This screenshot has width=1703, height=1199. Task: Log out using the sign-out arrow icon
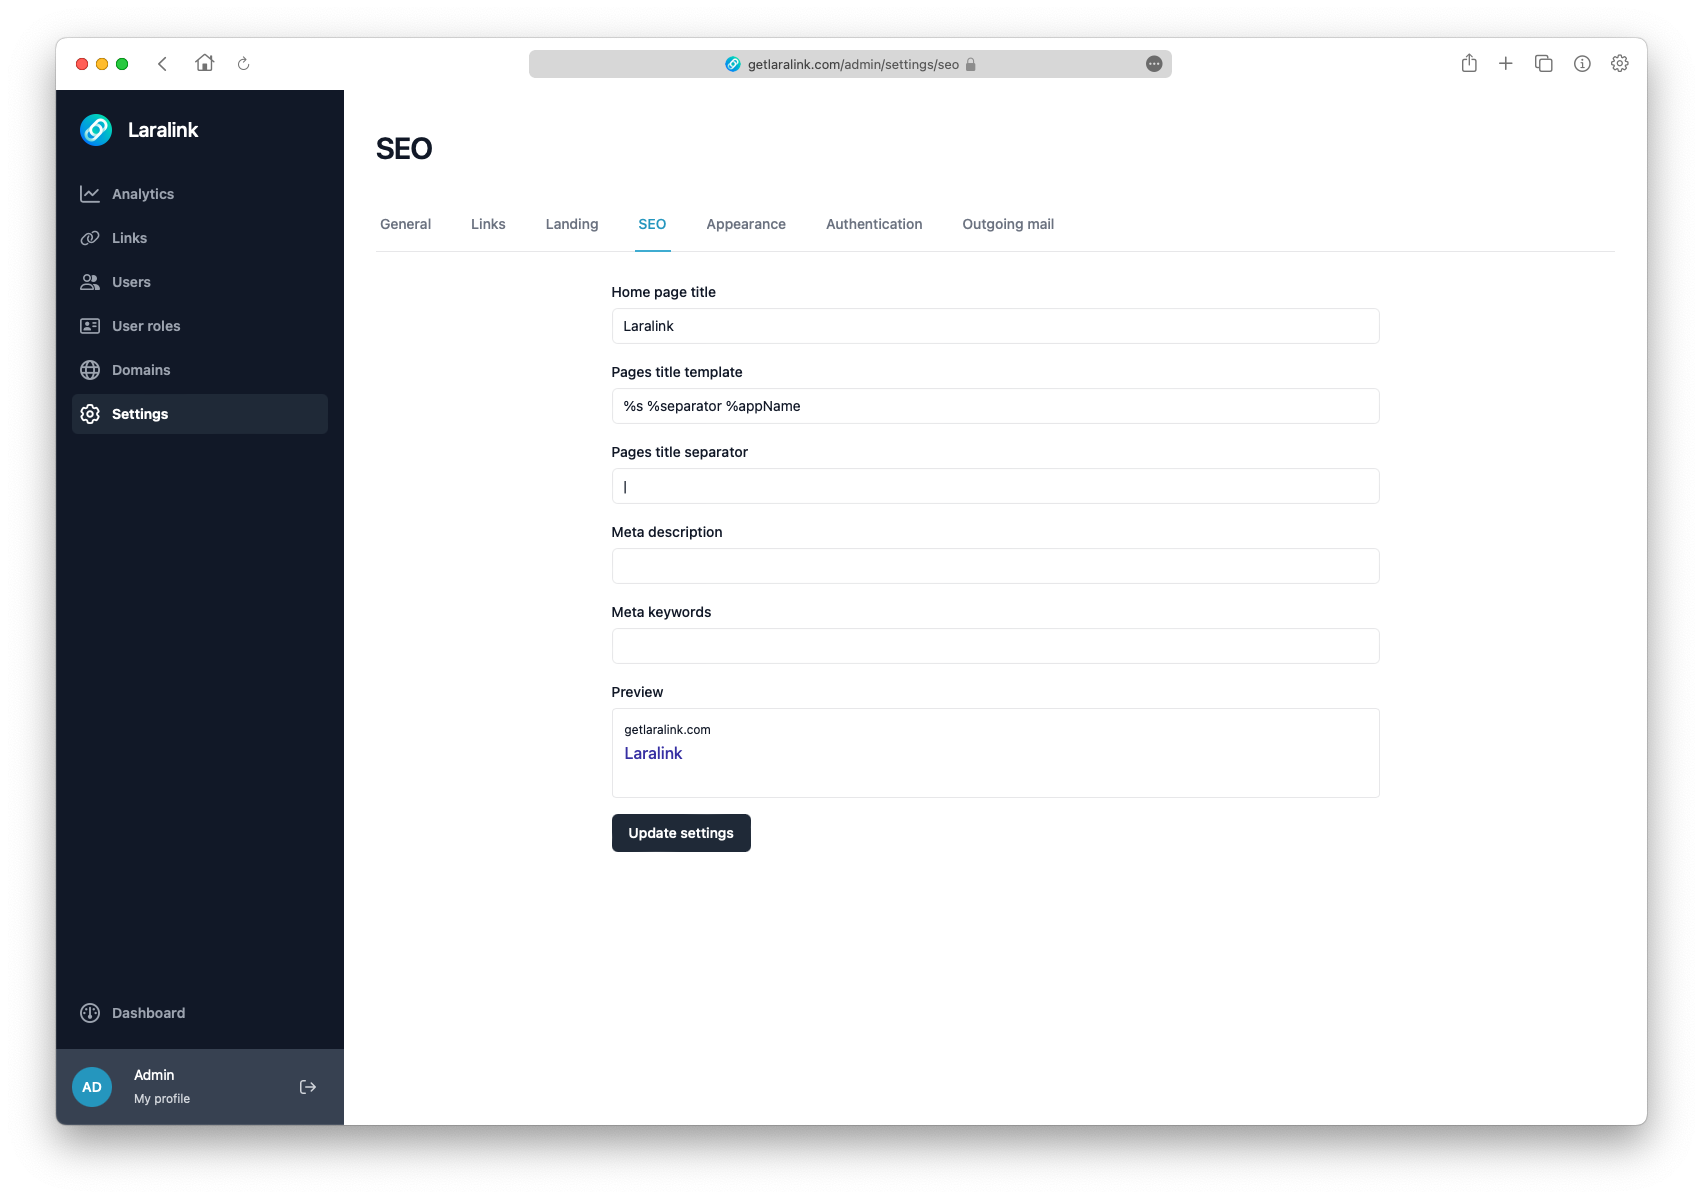point(308,1087)
